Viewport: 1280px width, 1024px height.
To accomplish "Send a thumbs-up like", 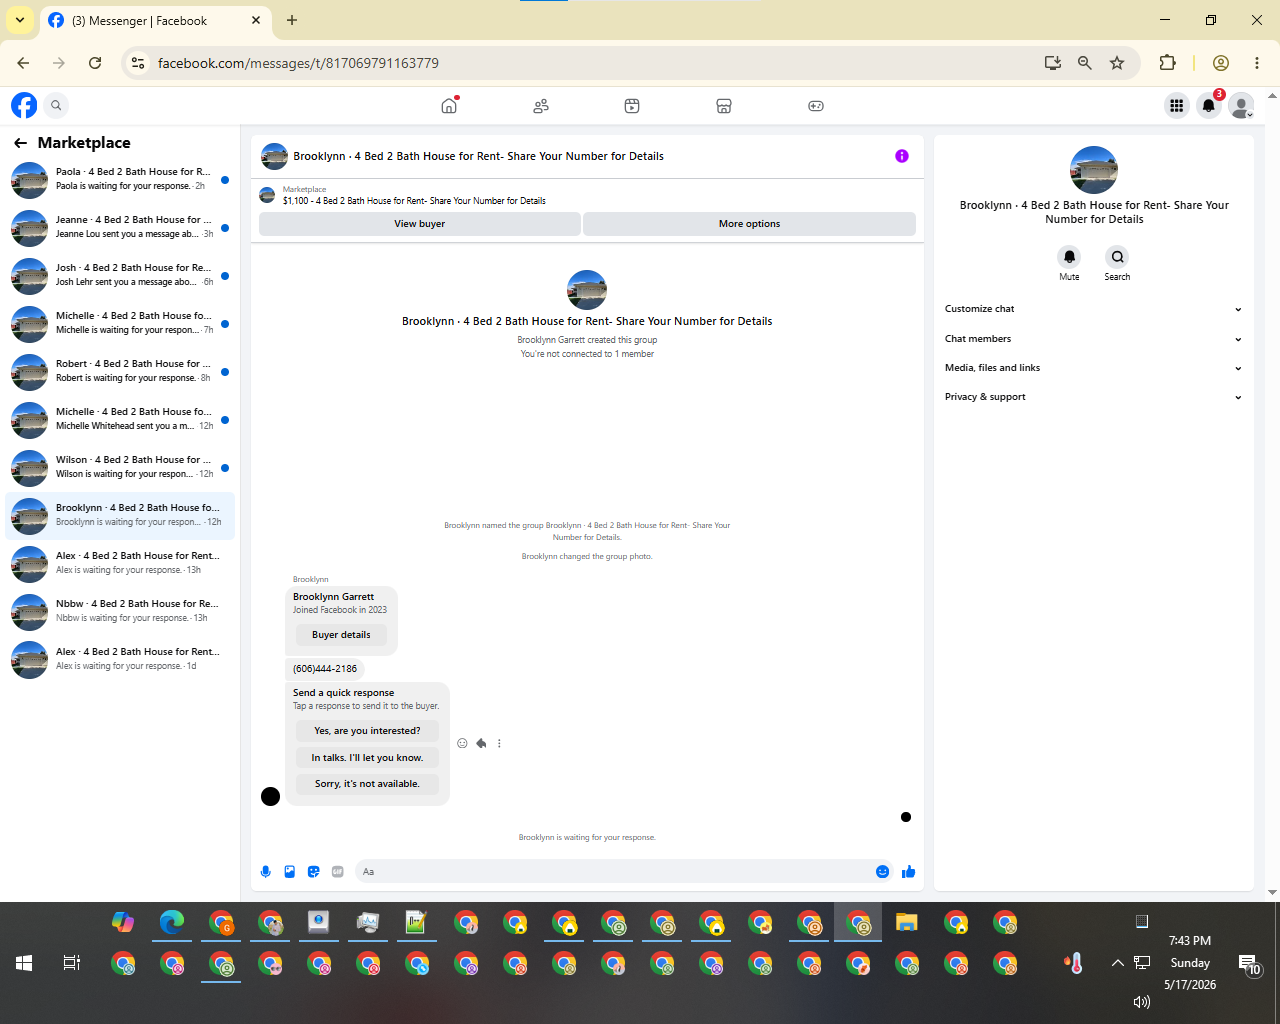I will (x=909, y=872).
